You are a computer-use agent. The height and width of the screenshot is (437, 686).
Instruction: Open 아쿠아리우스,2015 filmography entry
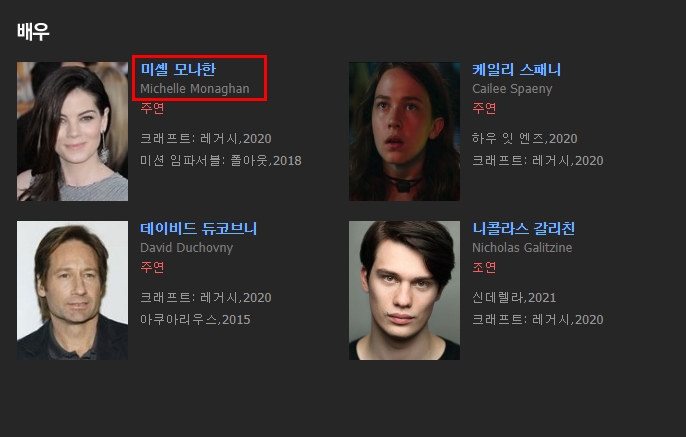click(196, 319)
